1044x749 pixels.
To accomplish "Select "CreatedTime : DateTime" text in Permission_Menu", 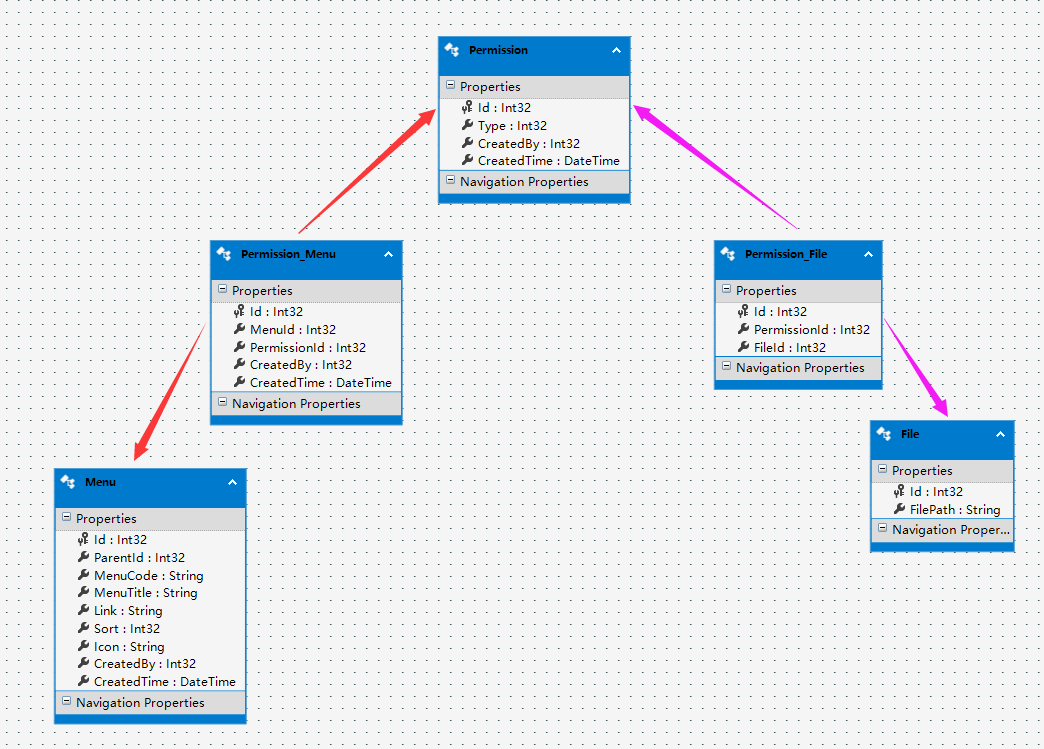I will (321, 383).
